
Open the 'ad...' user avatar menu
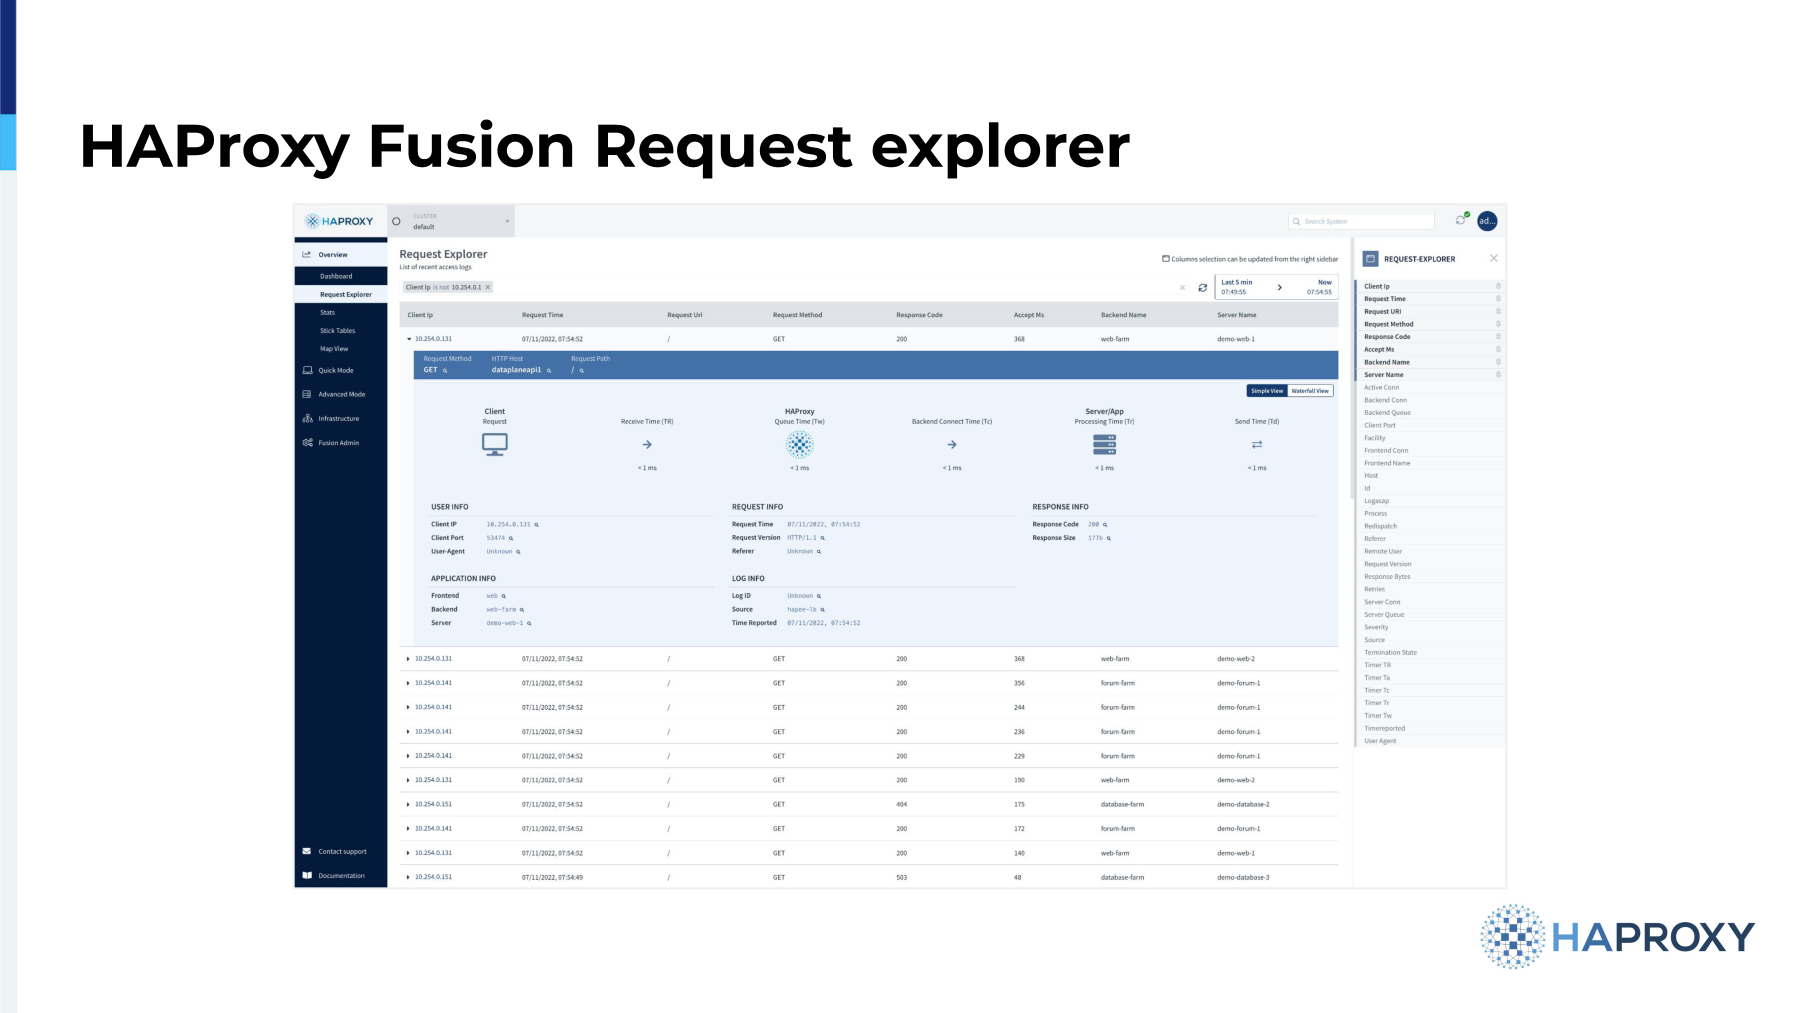pos(1487,221)
